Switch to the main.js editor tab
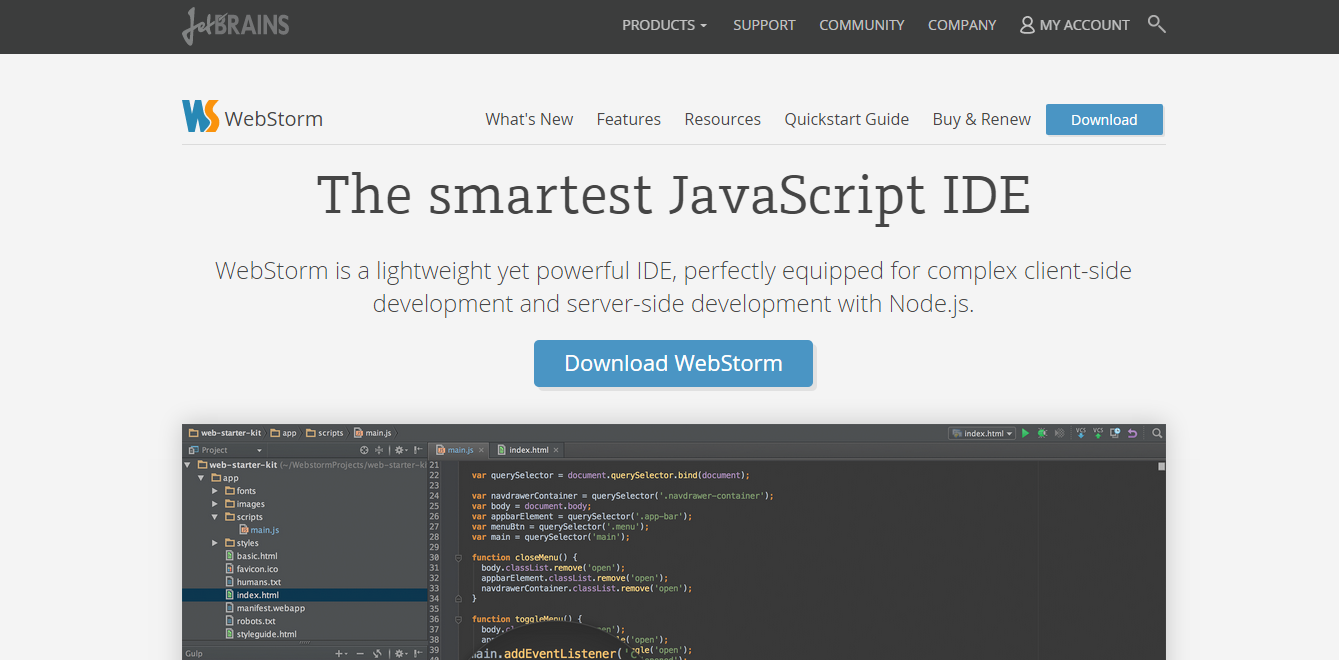 pos(460,450)
